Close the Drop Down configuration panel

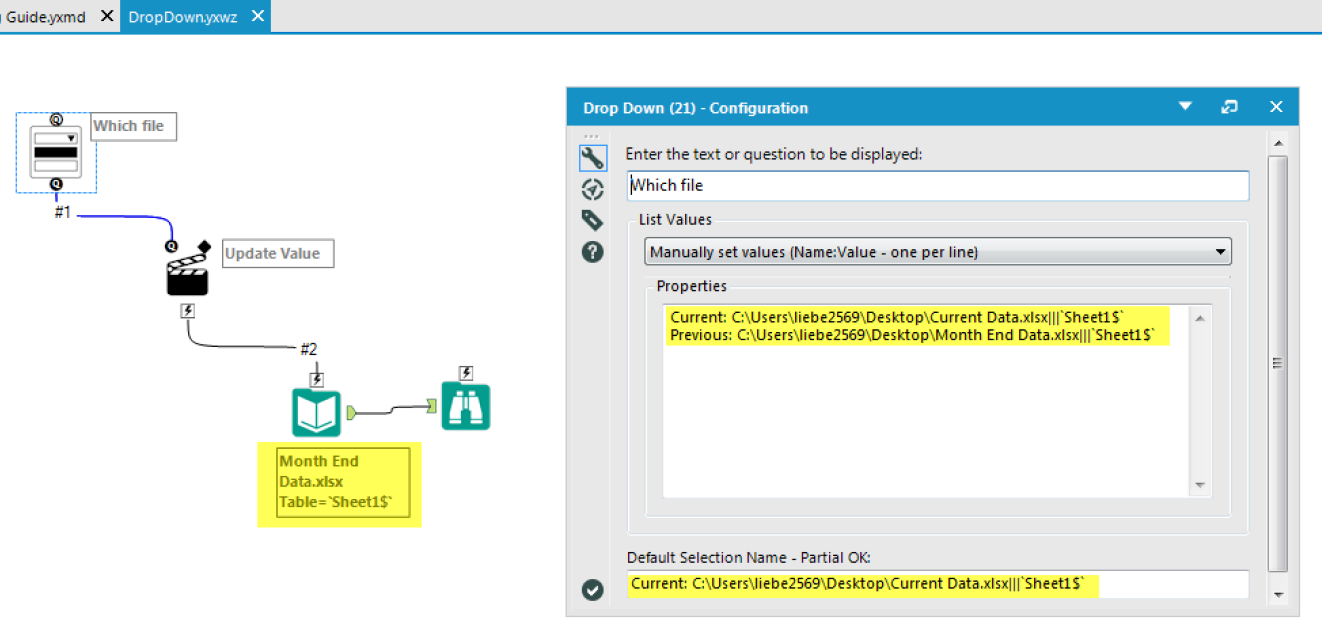click(x=1276, y=107)
